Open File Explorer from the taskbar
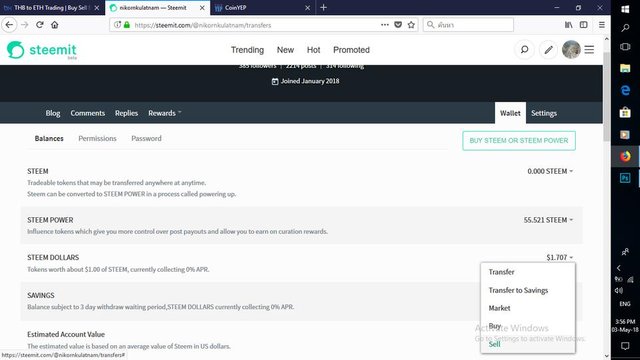640x360 pixels. click(x=625, y=68)
